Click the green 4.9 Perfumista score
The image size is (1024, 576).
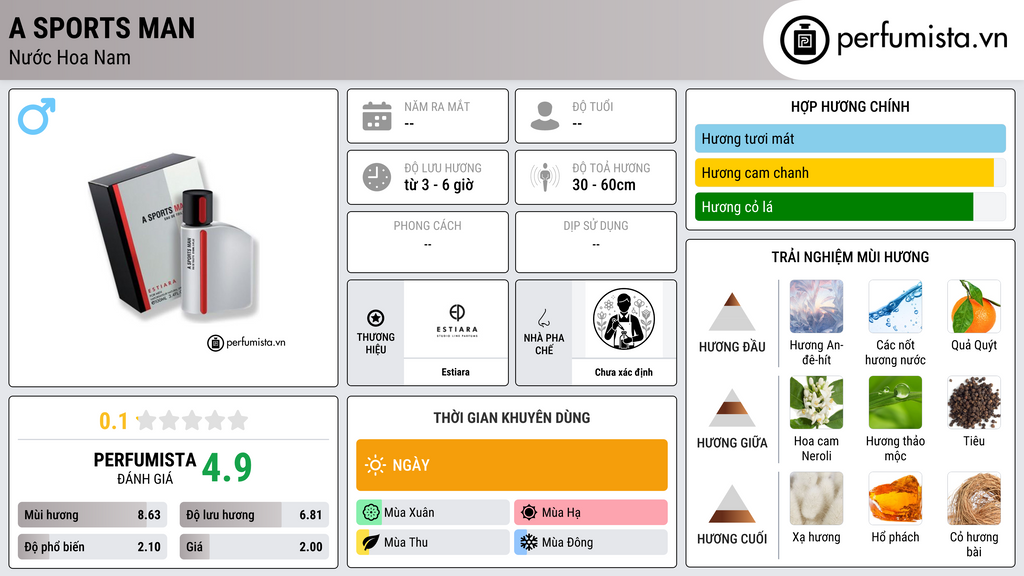coord(226,466)
